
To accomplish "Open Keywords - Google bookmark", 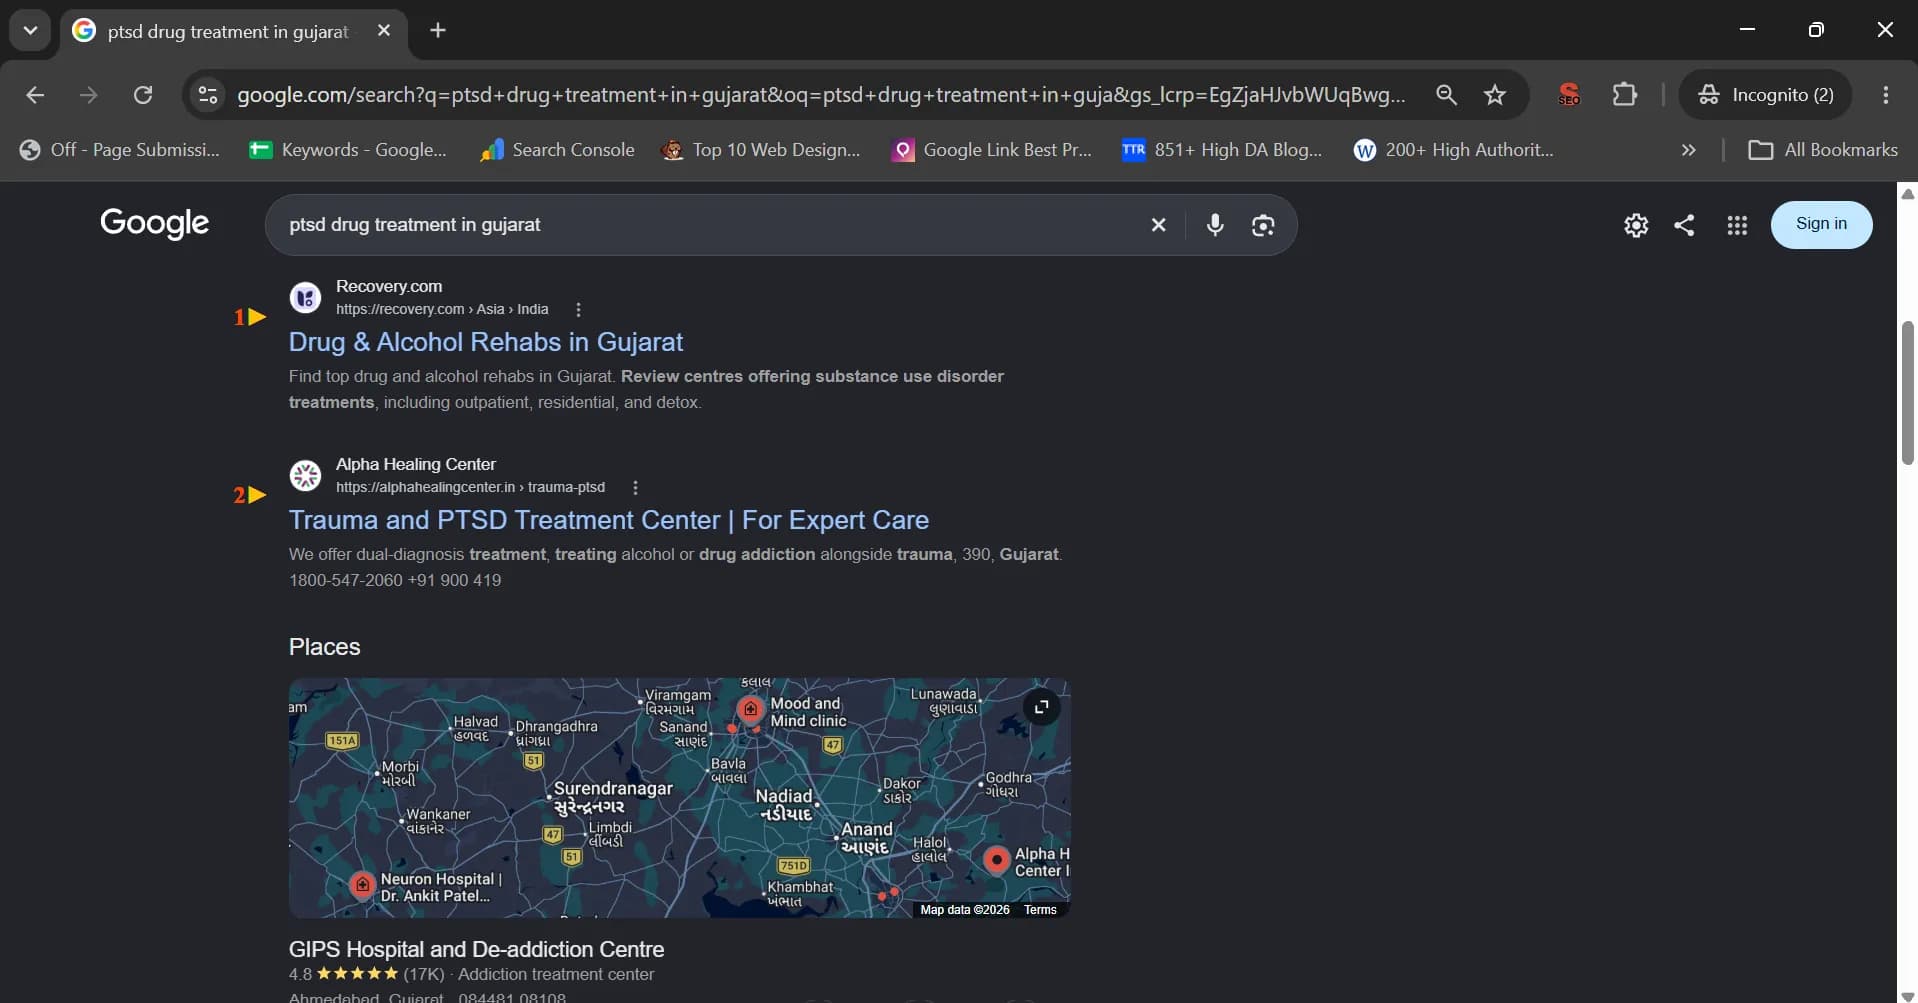I will pyautogui.click(x=348, y=150).
